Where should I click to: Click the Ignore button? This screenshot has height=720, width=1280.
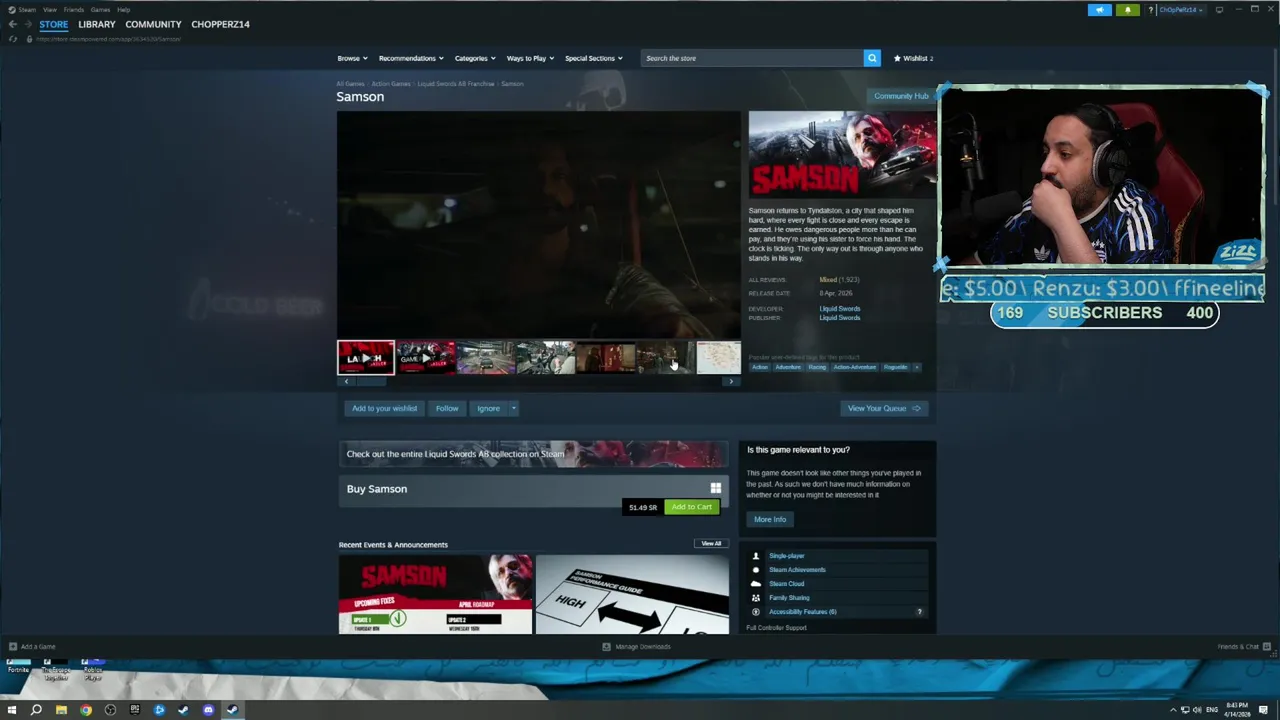coord(488,408)
